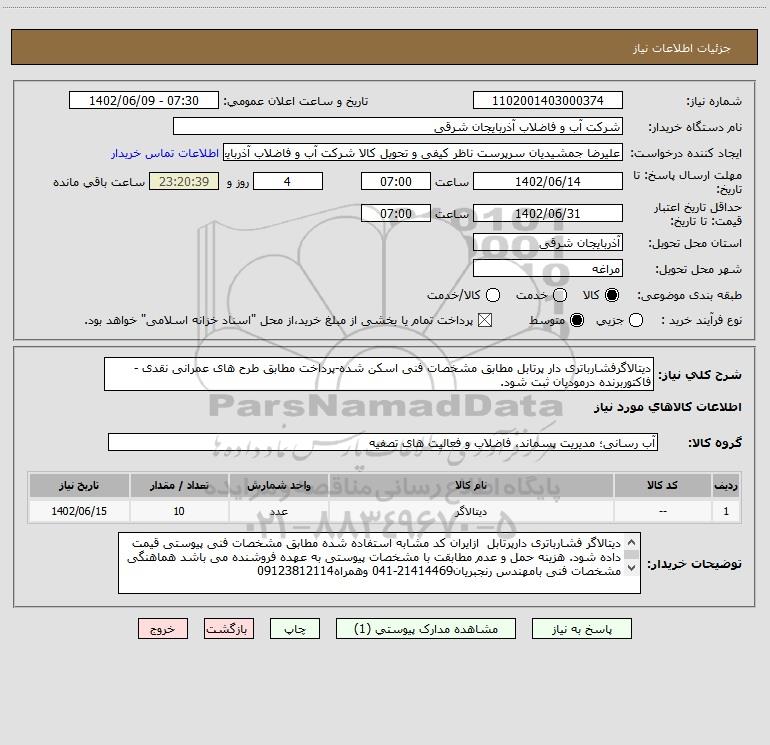This screenshot has width=770, height=745.
Task: Select the 'خدمت' radio button
Action: tap(560, 295)
